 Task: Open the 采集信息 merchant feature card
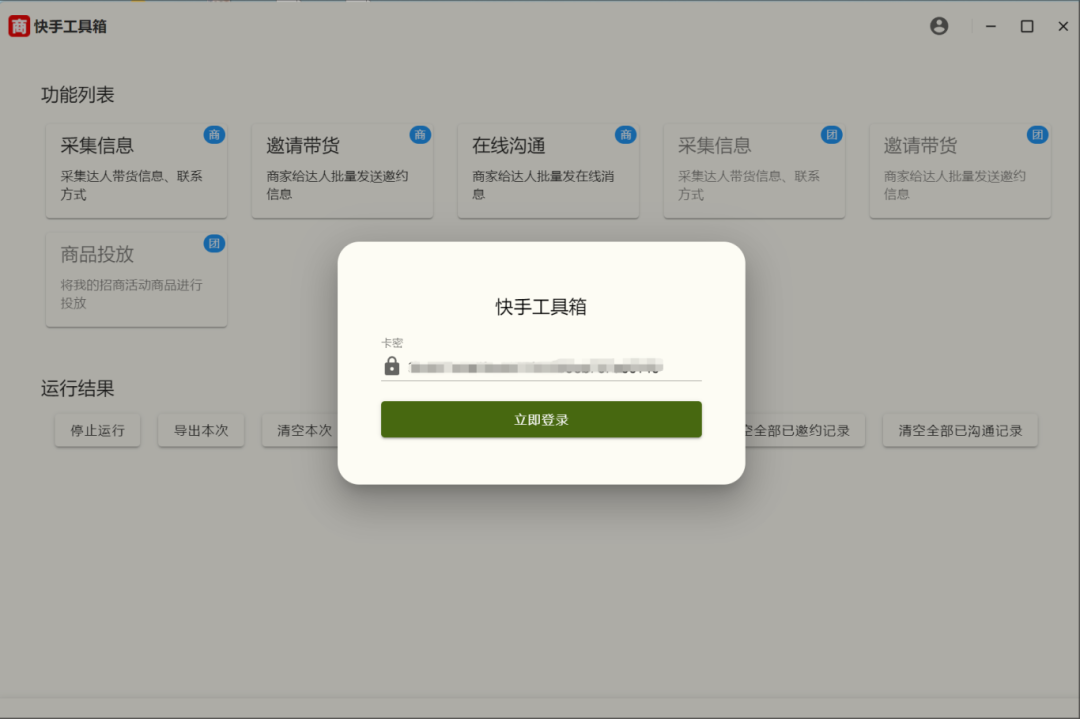click(136, 170)
